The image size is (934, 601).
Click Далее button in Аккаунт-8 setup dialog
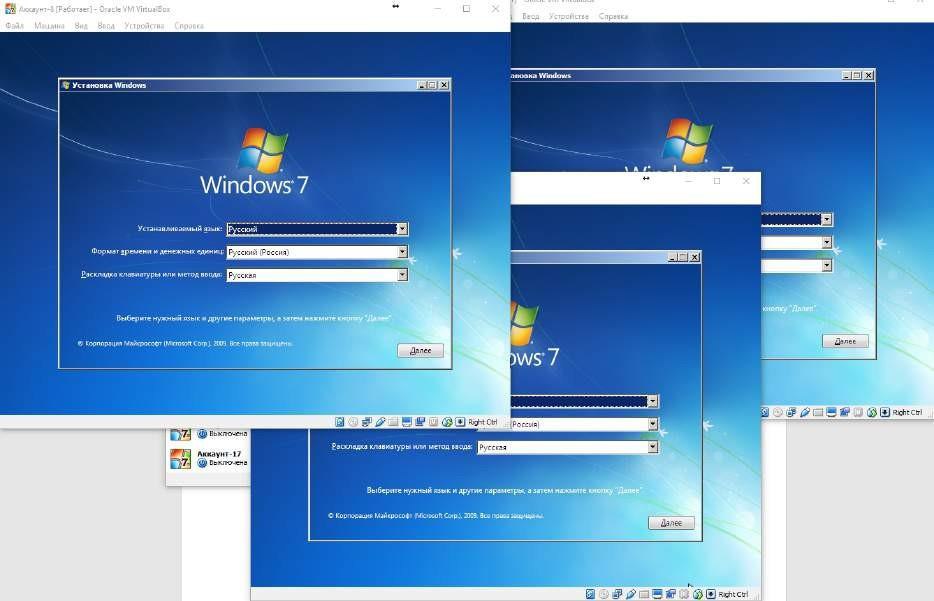coord(421,350)
